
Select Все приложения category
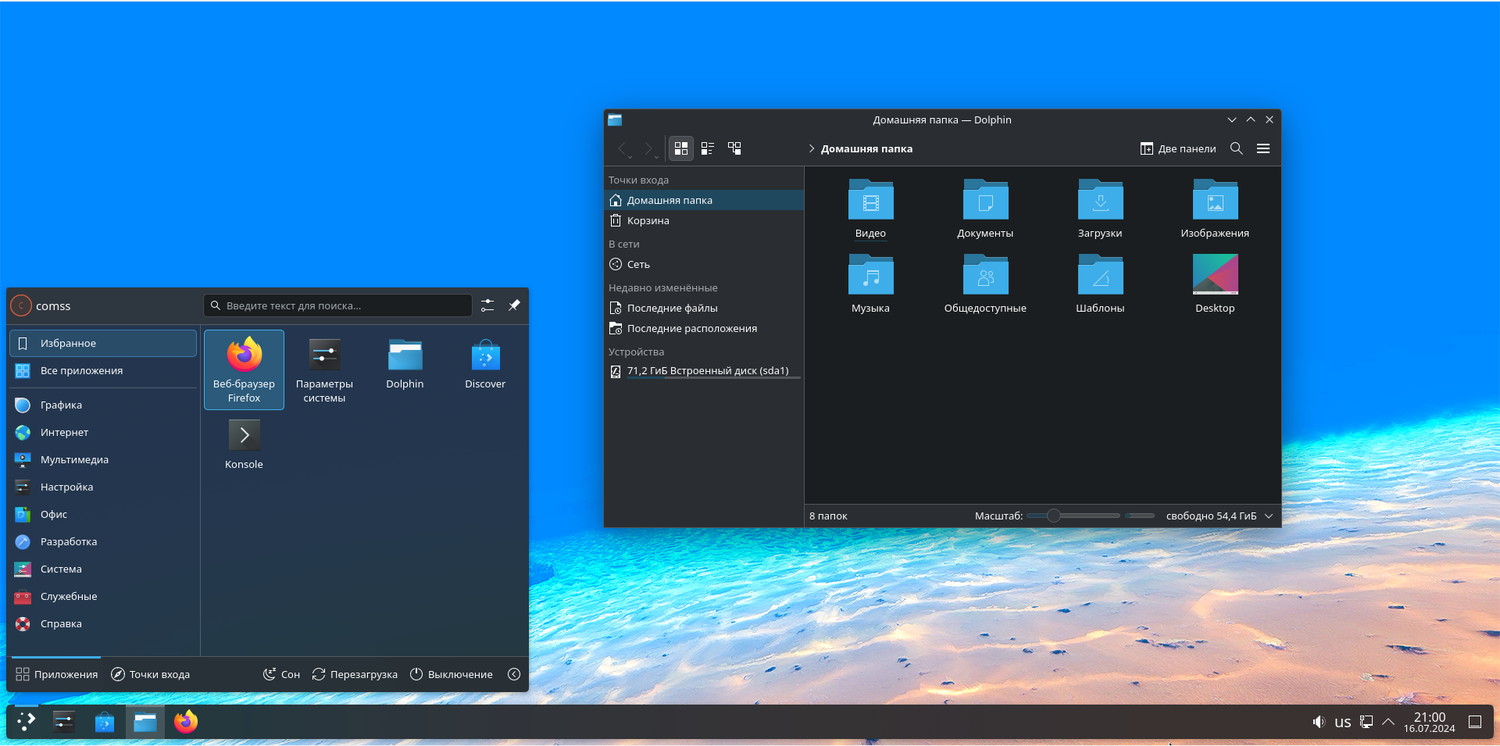point(103,371)
